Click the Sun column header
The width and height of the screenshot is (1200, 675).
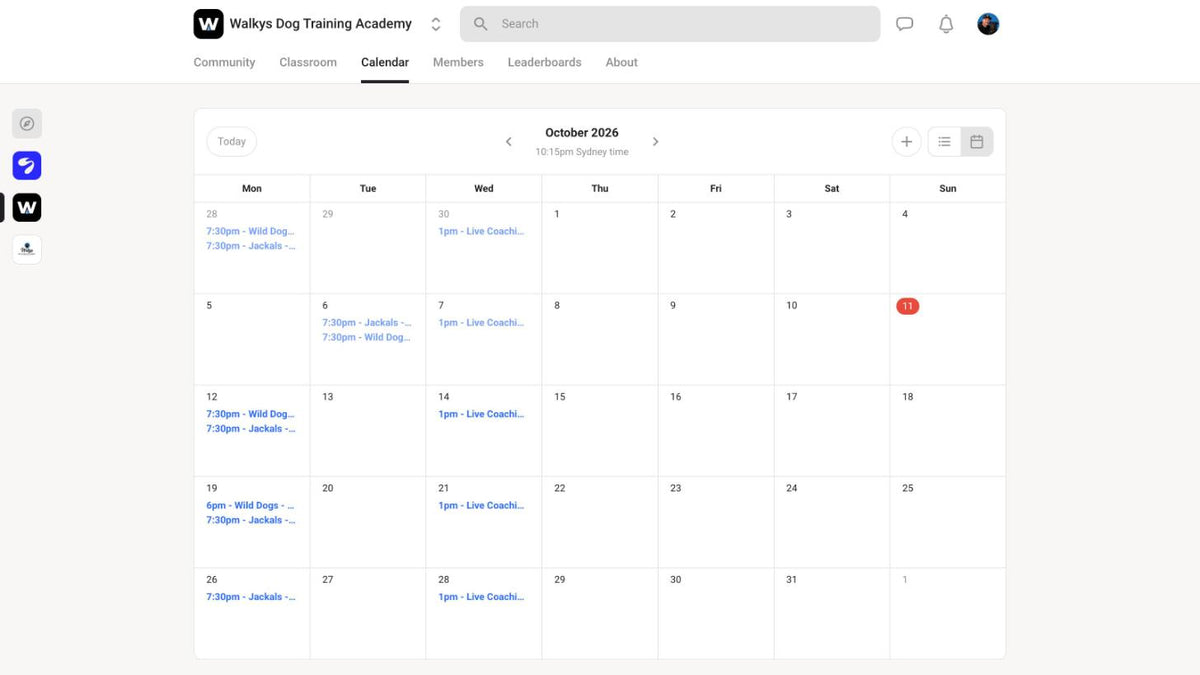tap(948, 188)
